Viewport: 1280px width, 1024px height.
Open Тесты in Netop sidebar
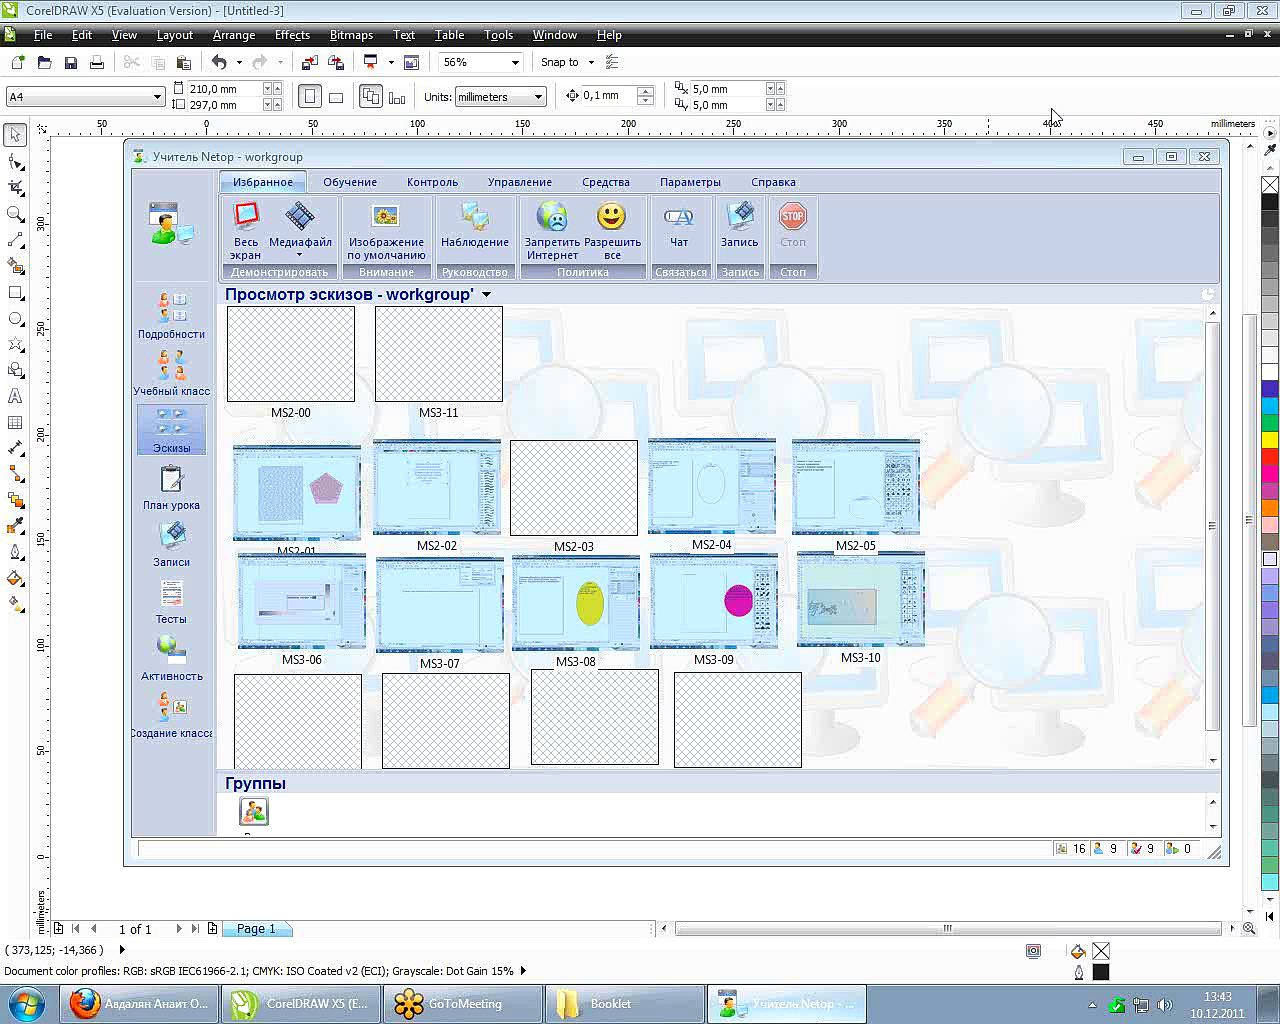pyautogui.click(x=171, y=602)
